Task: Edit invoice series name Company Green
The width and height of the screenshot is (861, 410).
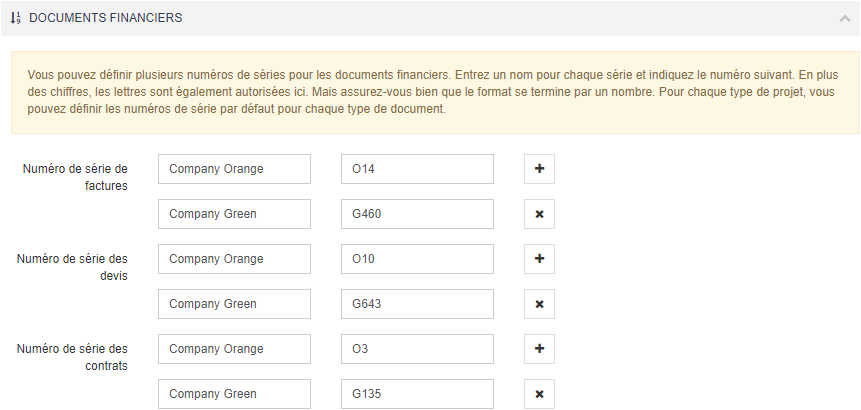Action: pyautogui.click(x=234, y=214)
